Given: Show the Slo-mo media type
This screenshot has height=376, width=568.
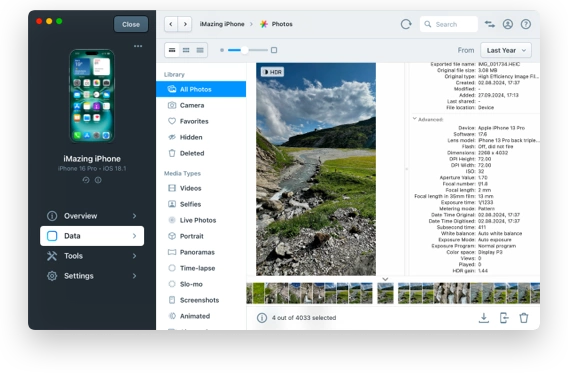Looking at the screenshot, I should pos(201,284).
